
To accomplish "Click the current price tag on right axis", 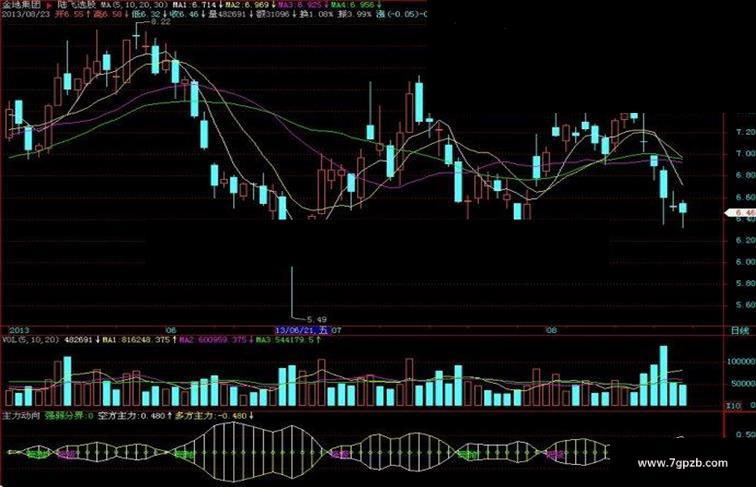I will coord(741,213).
